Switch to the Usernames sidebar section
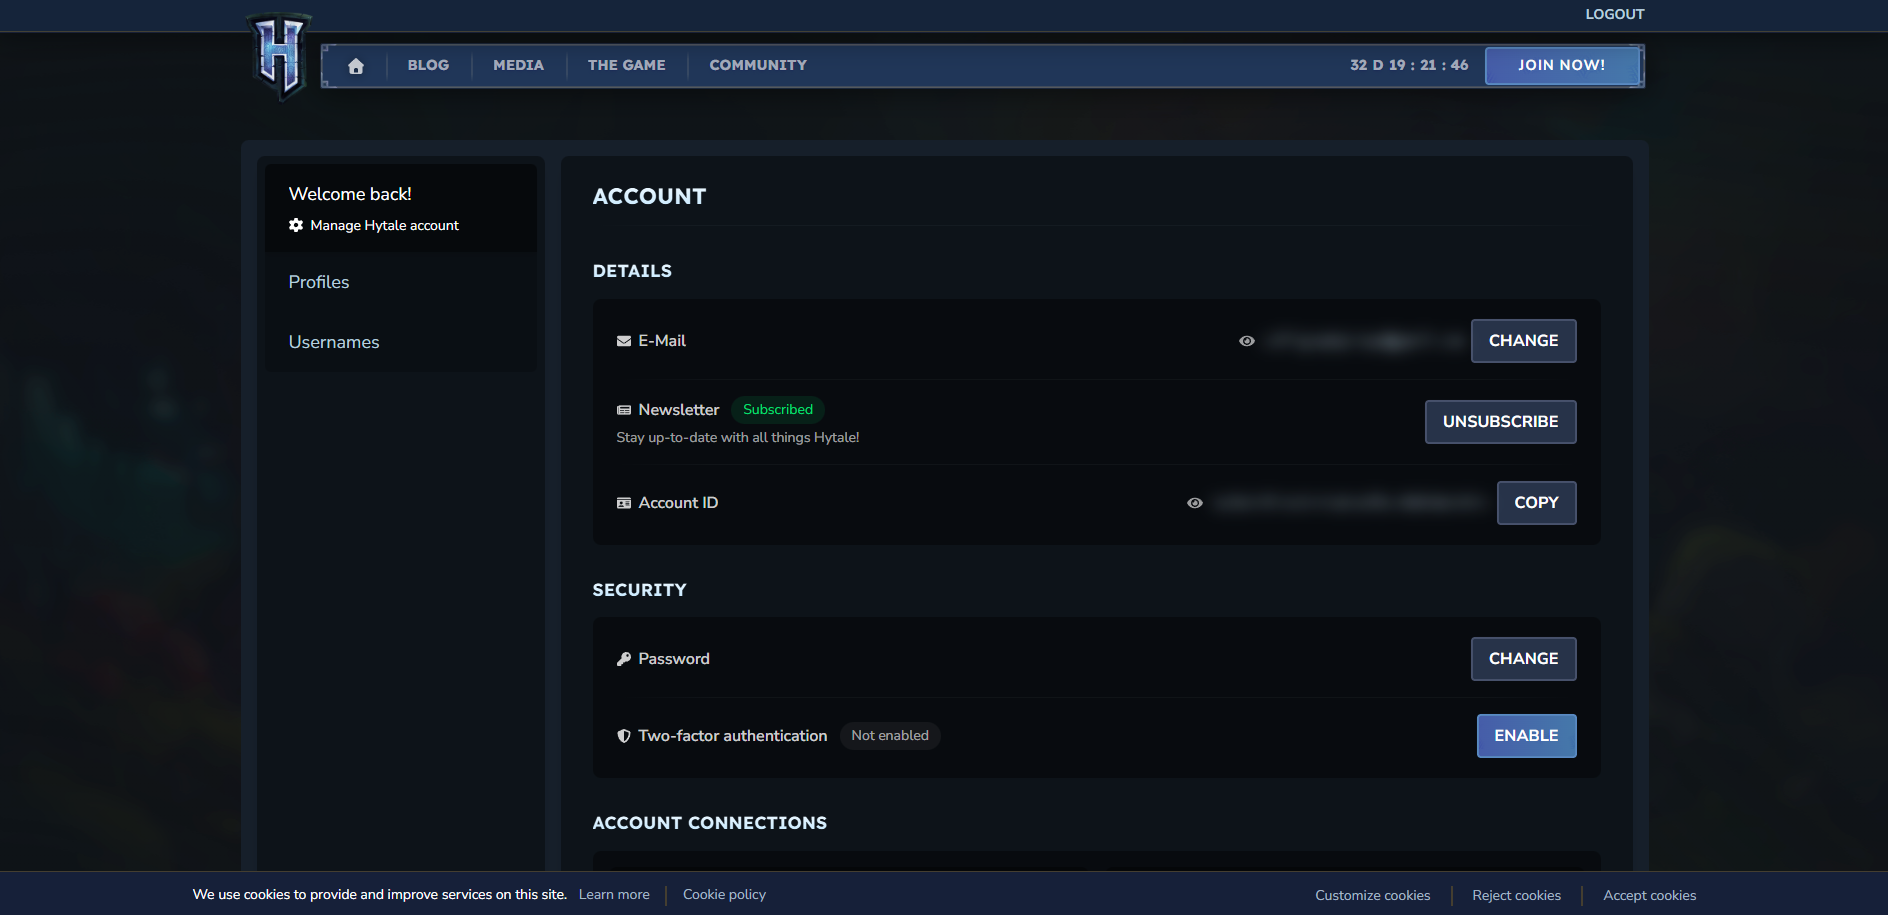This screenshot has height=915, width=1888. click(x=334, y=342)
